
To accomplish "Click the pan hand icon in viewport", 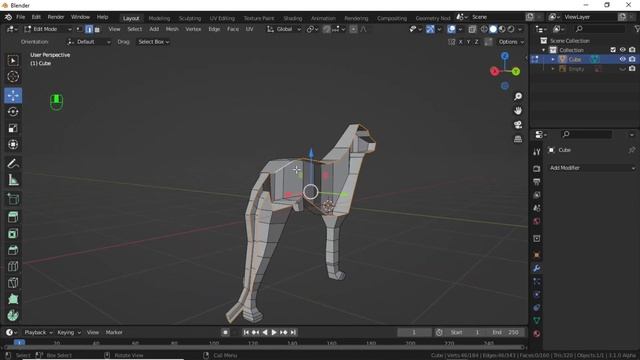I will point(518,111).
